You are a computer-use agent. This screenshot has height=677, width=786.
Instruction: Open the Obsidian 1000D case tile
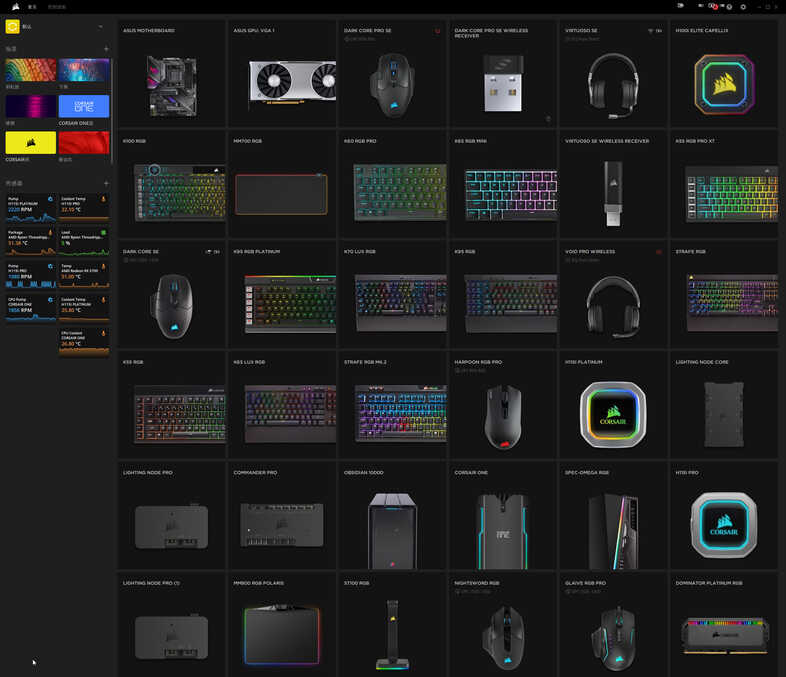[392, 516]
